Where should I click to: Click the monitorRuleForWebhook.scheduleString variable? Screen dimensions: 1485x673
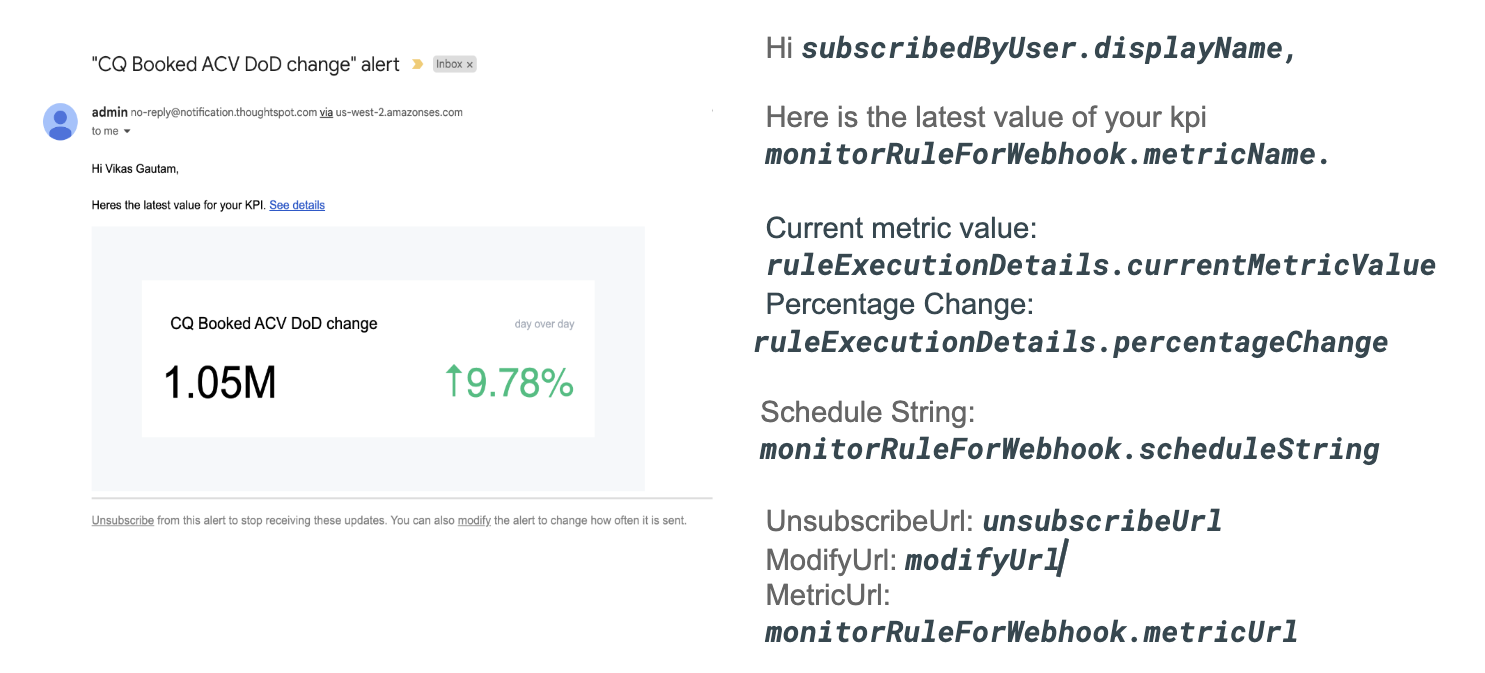[1070, 449]
